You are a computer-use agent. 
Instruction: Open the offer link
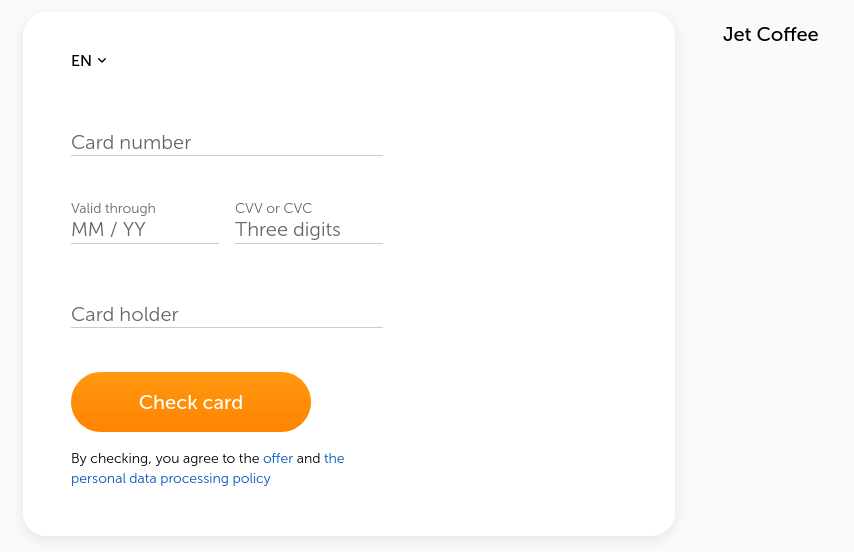point(278,459)
